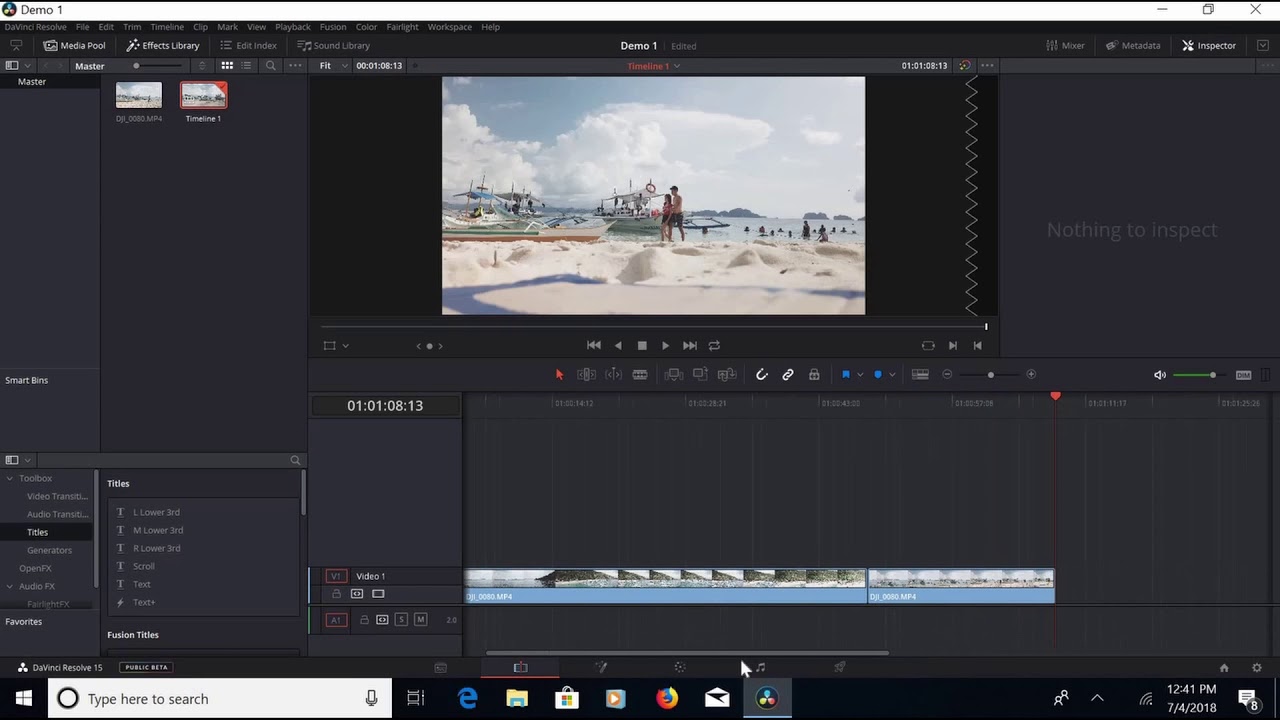The height and width of the screenshot is (720, 1280).
Task: Expand the OpenFX category
Action: coord(35,569)
